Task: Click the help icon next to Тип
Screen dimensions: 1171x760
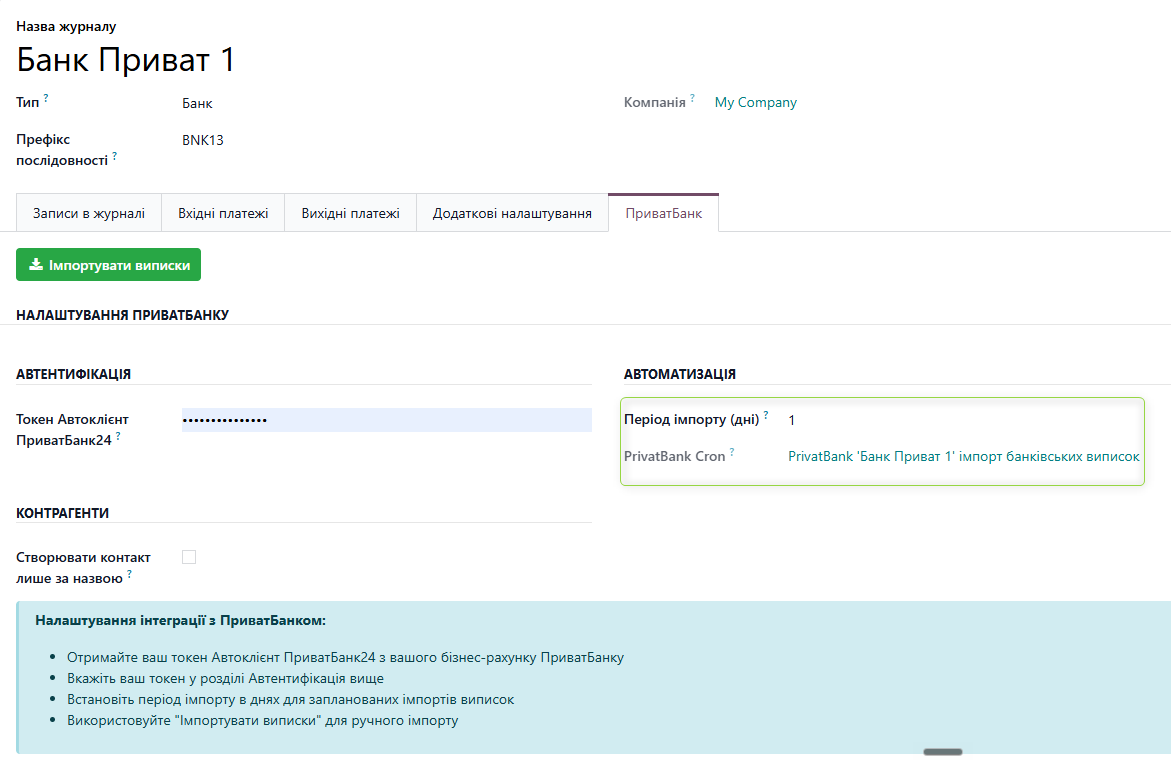Action: click(46, 97)
